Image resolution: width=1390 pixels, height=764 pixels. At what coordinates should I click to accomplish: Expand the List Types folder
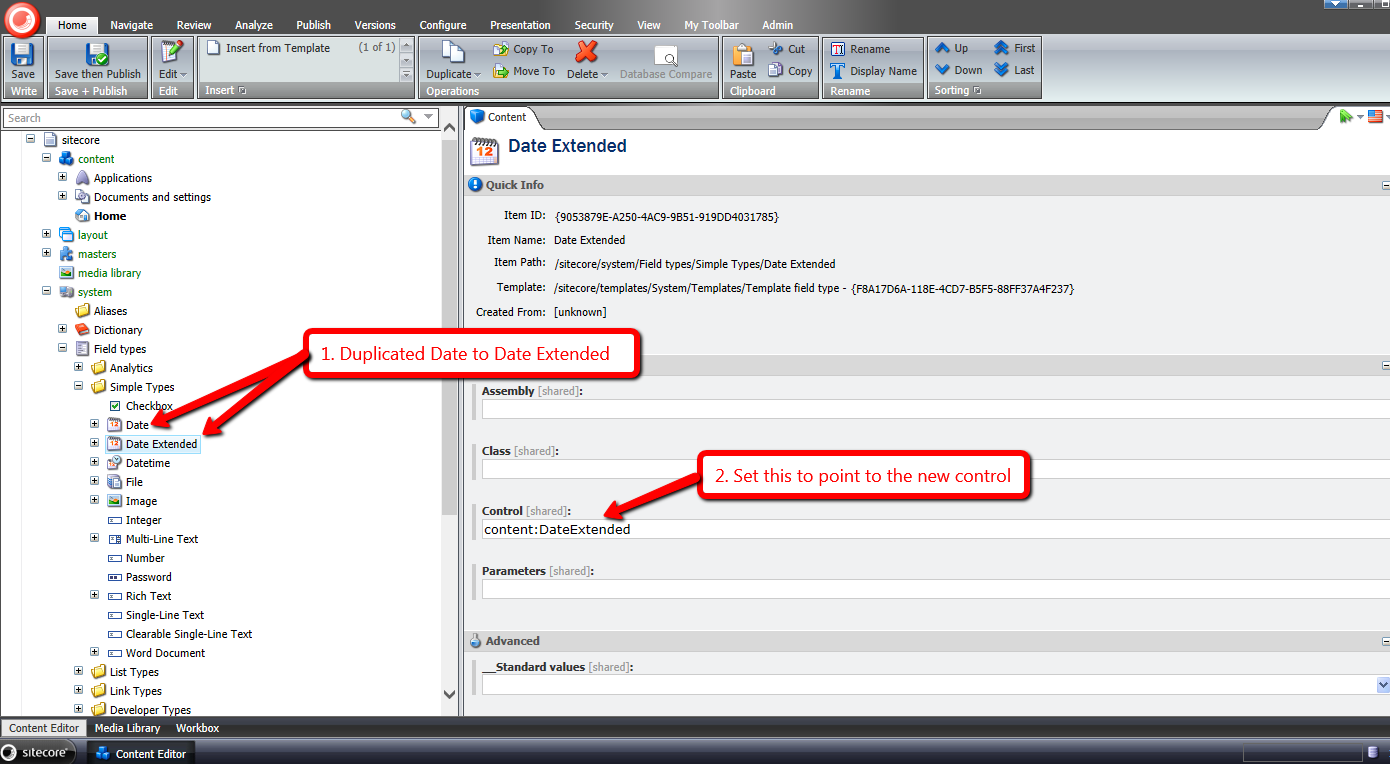79,672
